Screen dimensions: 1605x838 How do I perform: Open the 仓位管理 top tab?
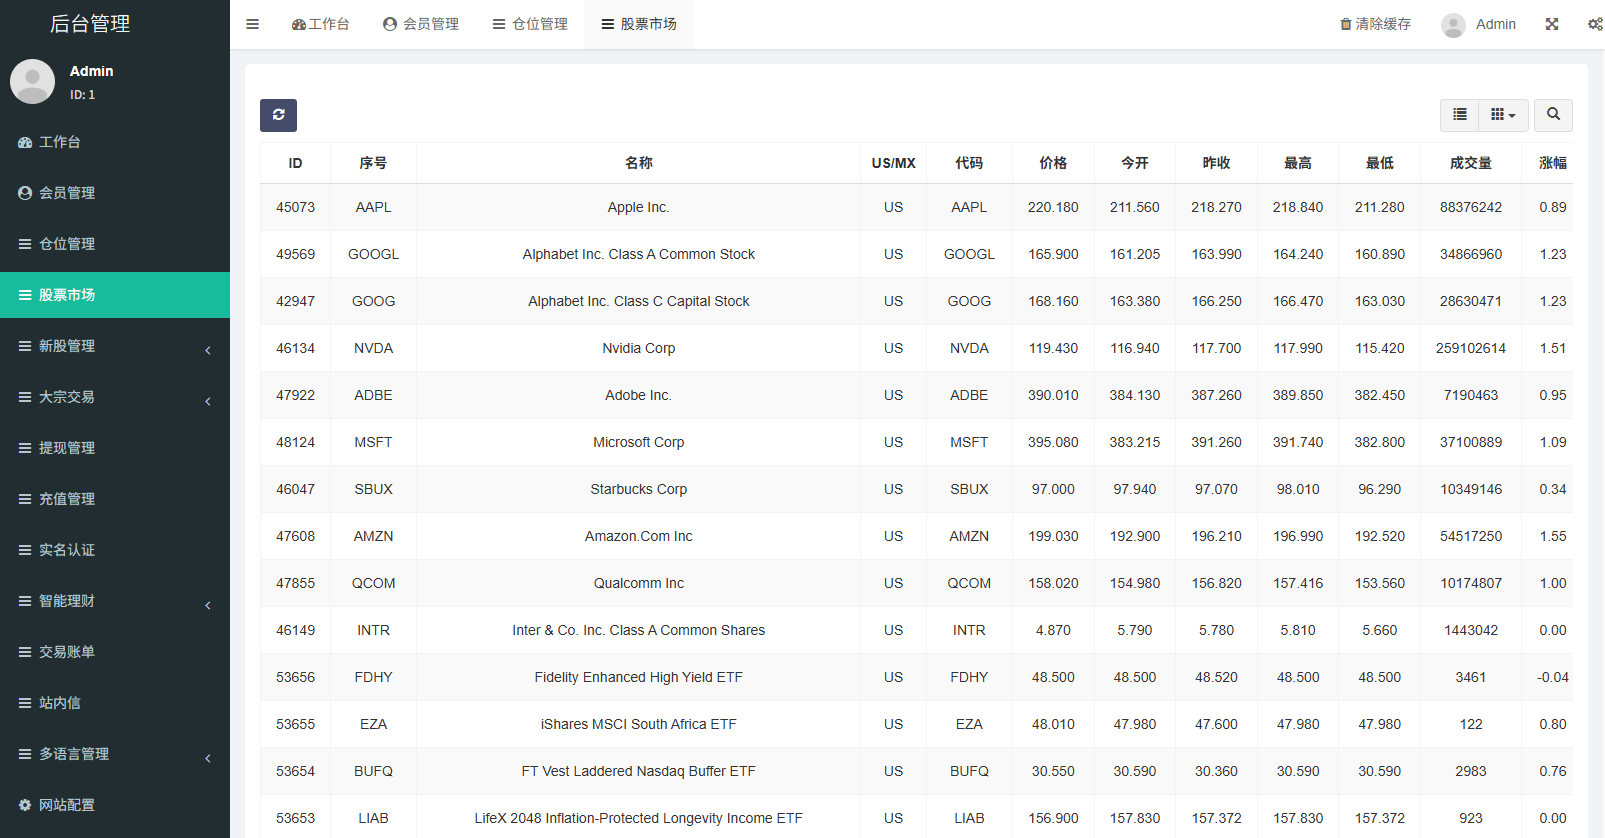click(530, 24)
